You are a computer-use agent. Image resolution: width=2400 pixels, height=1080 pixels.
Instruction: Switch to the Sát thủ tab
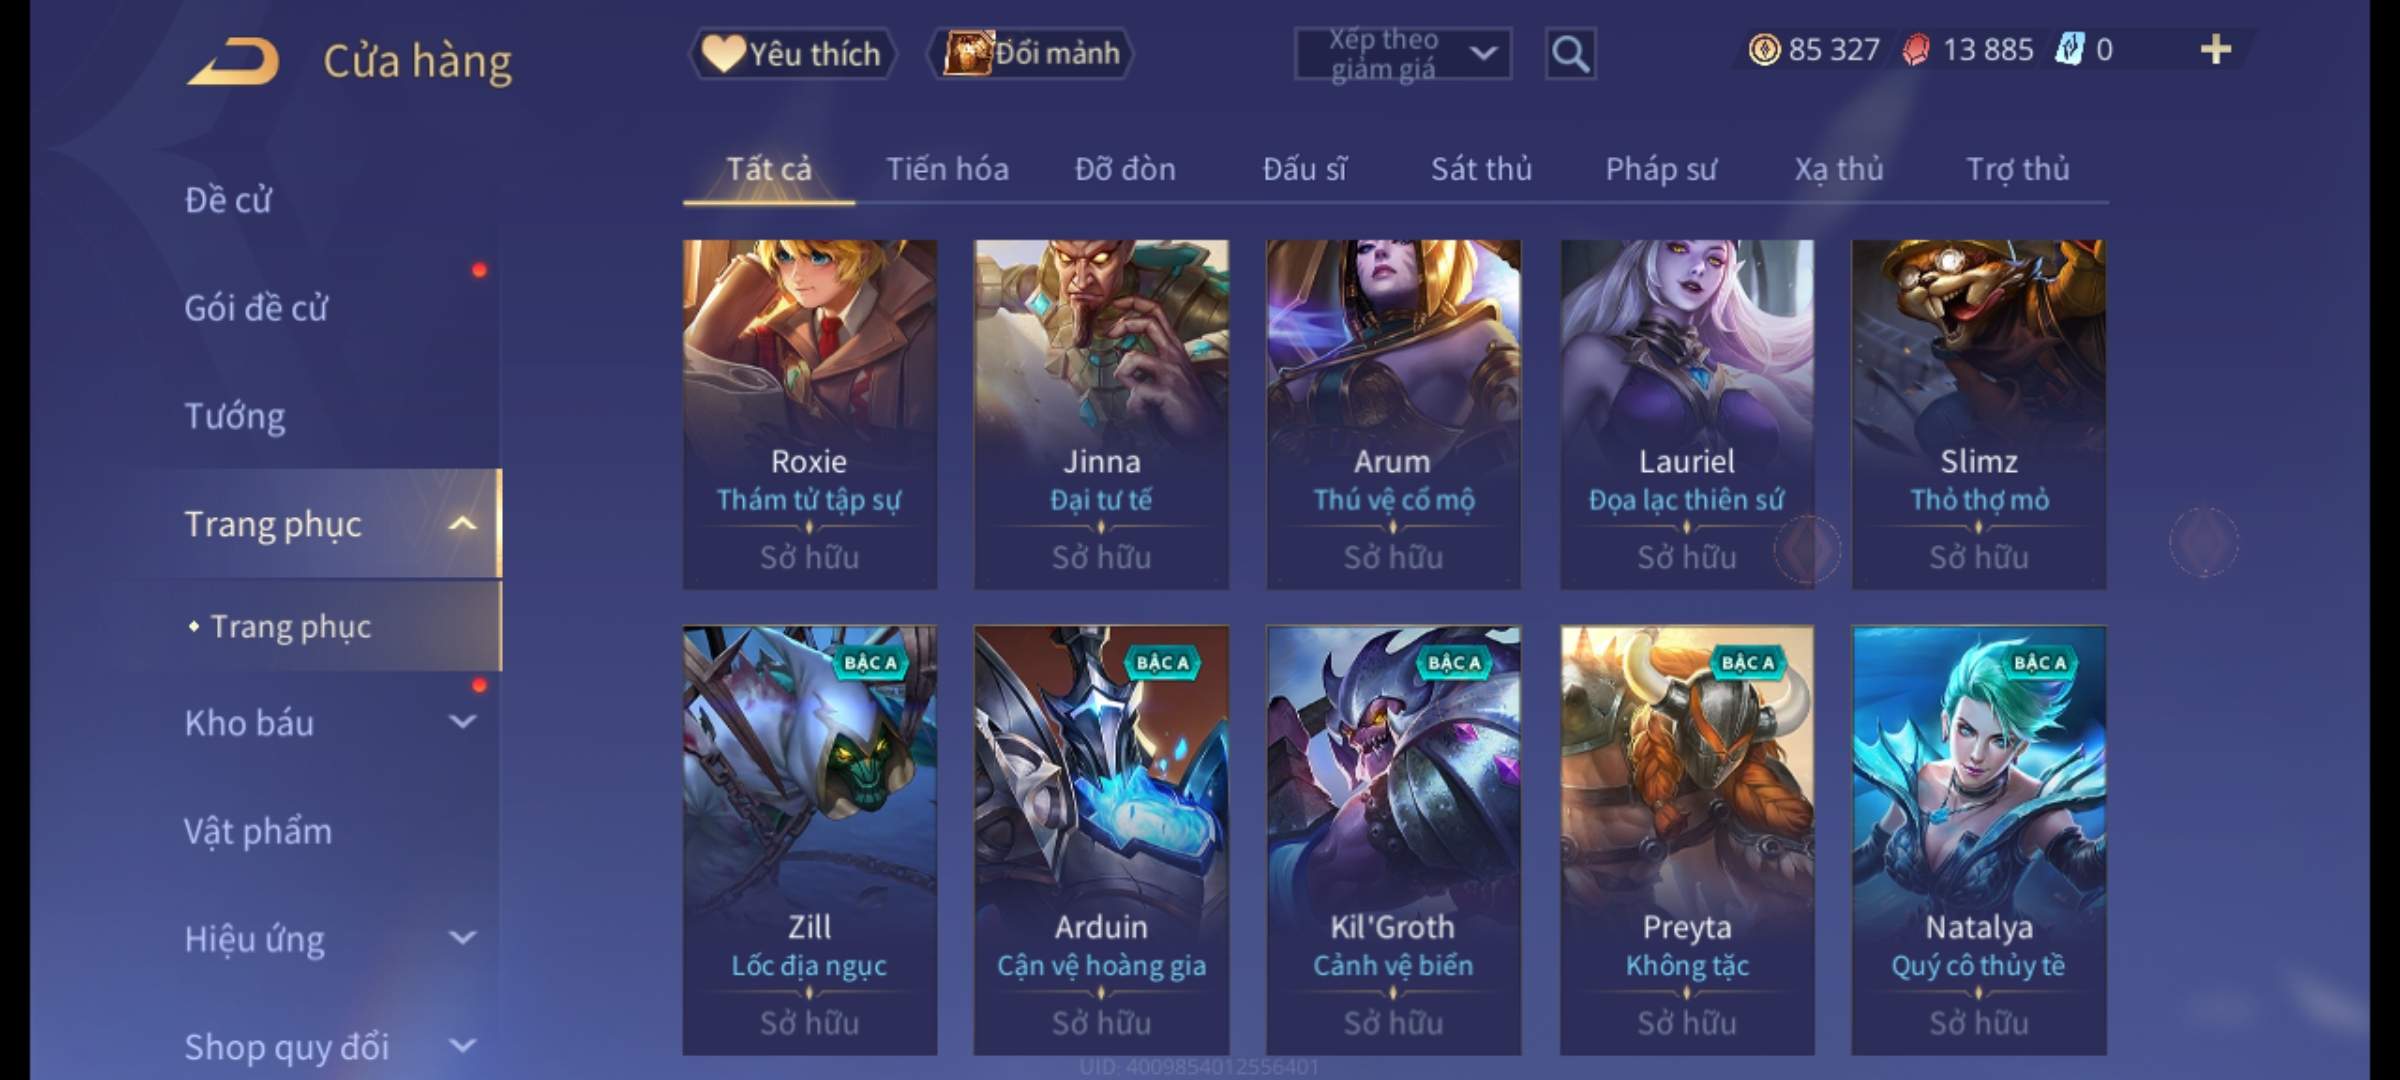[1481, 169]
